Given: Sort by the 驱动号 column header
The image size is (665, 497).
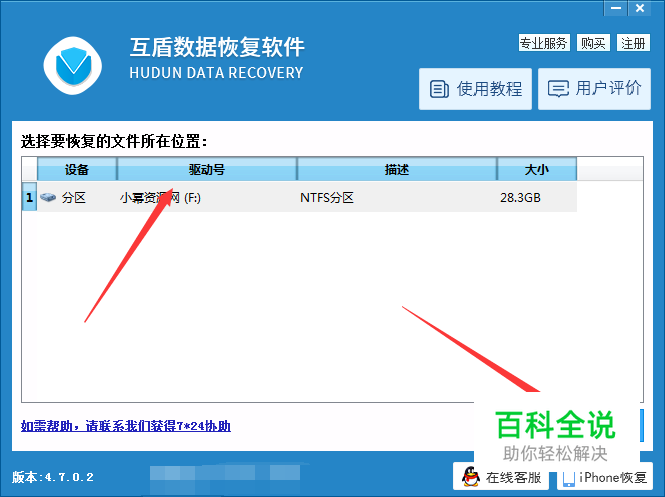Looking at the screenshot, I should (x=207, y=169).
